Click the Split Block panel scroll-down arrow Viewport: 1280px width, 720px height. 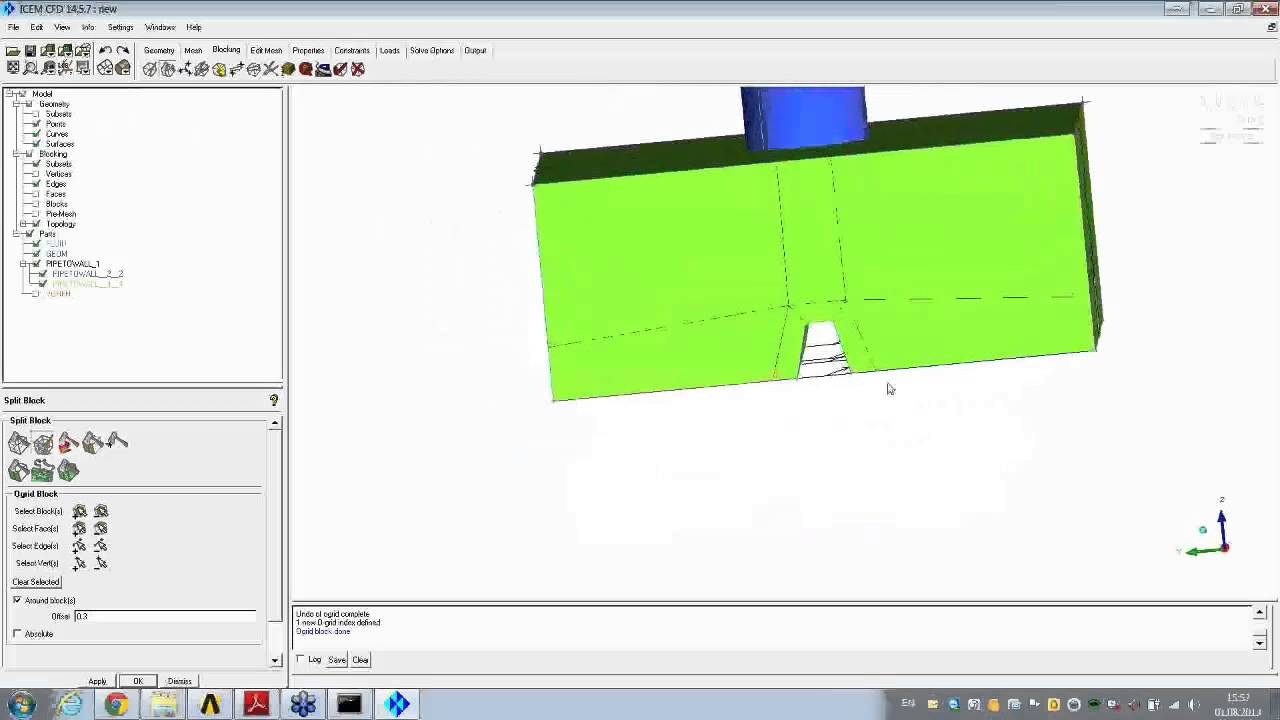click(x=275, y=660)
